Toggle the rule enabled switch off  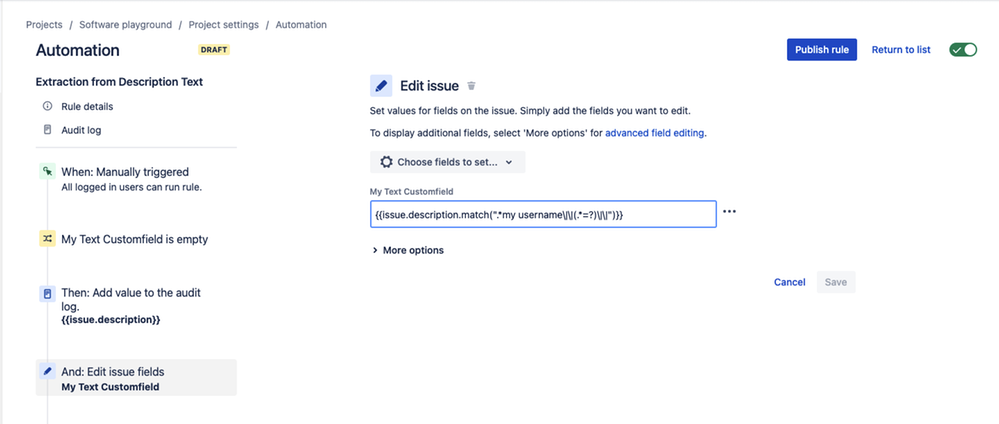pyautogui.click(x=963, y=50)
